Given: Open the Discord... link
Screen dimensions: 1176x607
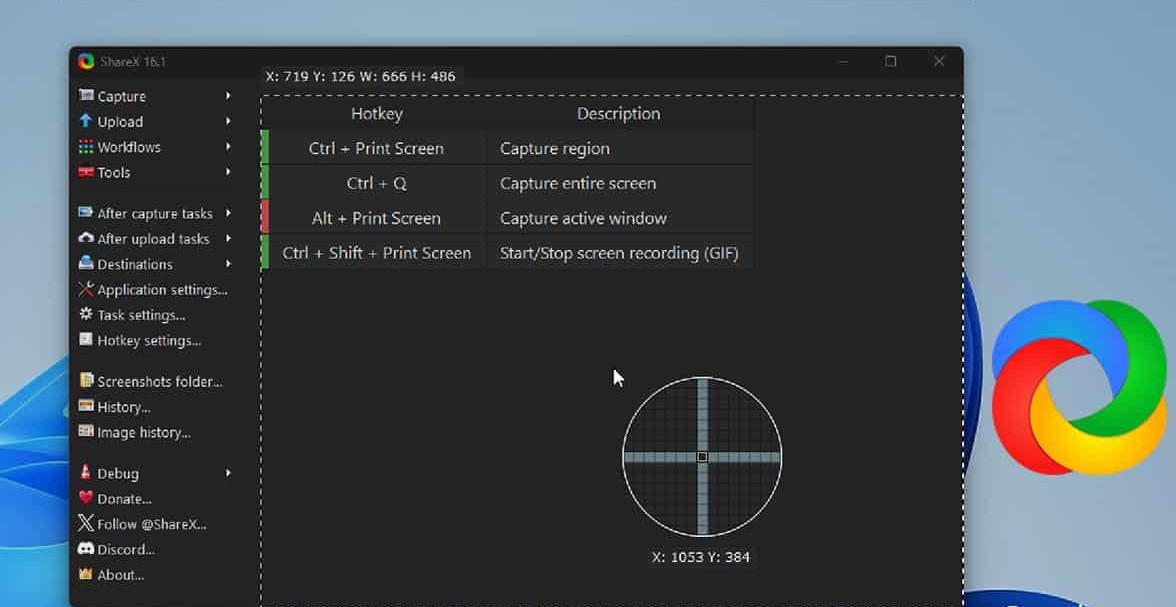Looking at the screenshot, I should 126,549.
